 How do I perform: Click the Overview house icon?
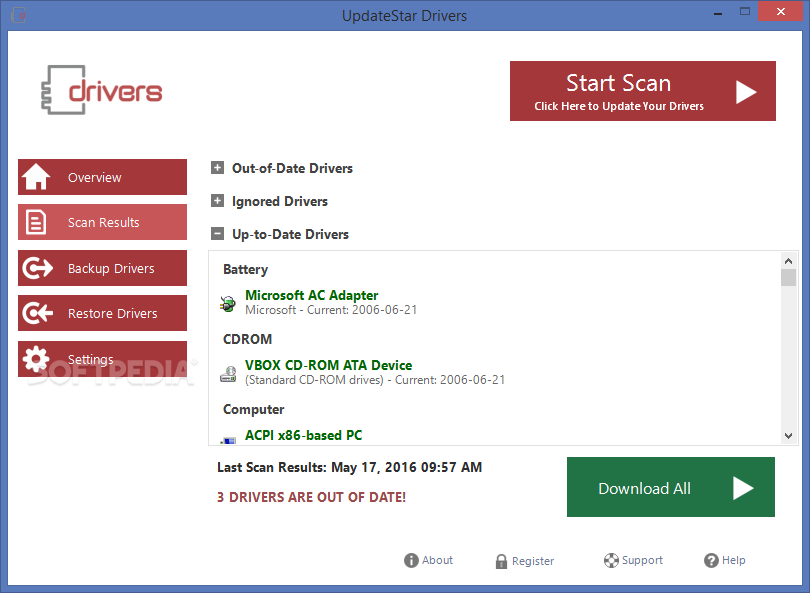[x=36, y=177]
